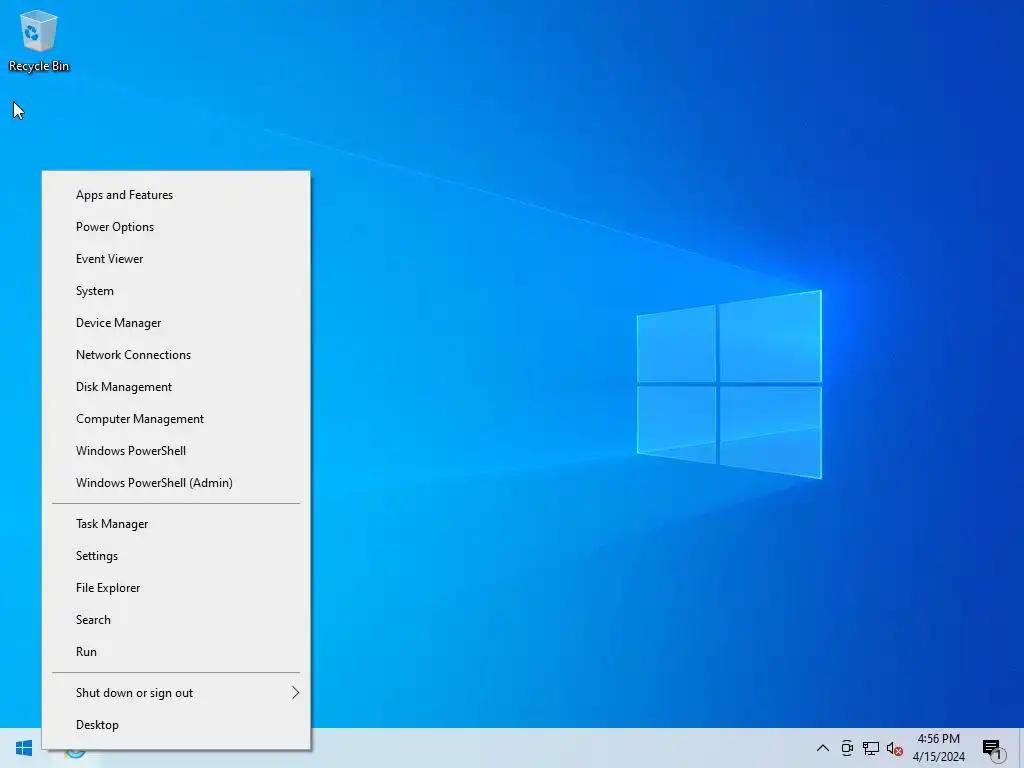Open the network status tray icon
This screenshot has height=768, width=1024.
pyautogui.click(x=871, y=748)
